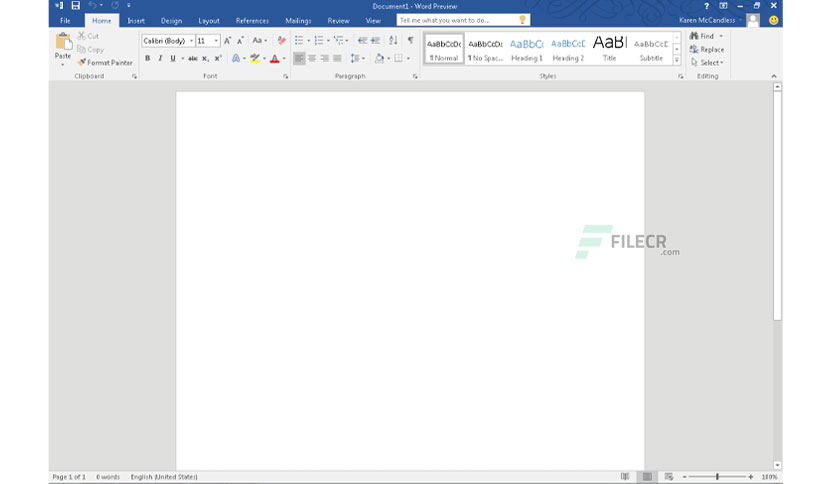The height and width of the screenshot is (484, 836).
Task: Apply subscript formatting
Action: pyautogui.click(x=205, y=59)
